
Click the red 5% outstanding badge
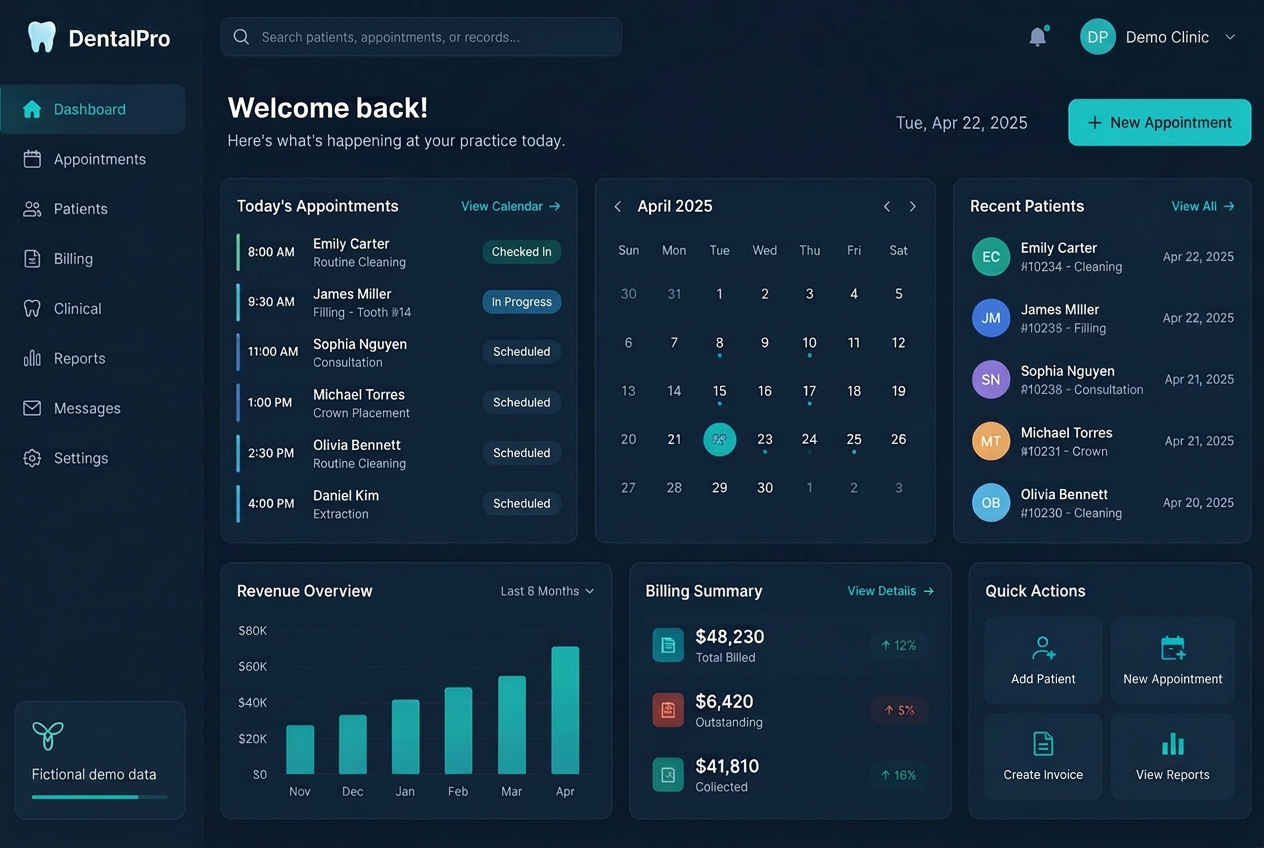pos(898,710)
